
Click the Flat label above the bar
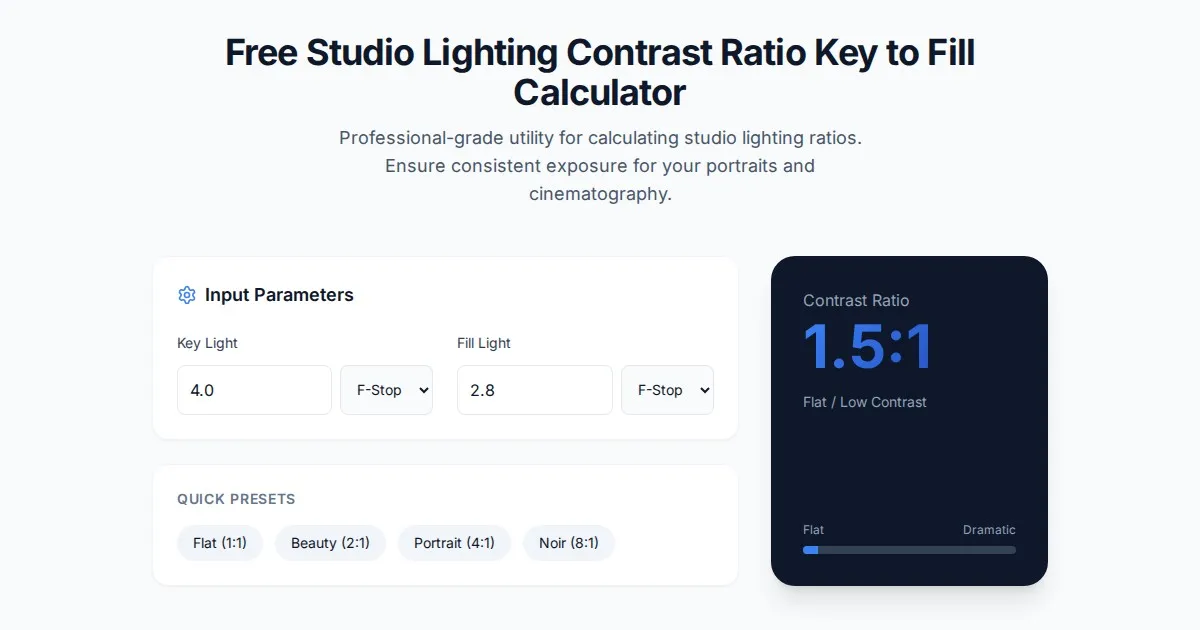(813, 530)
